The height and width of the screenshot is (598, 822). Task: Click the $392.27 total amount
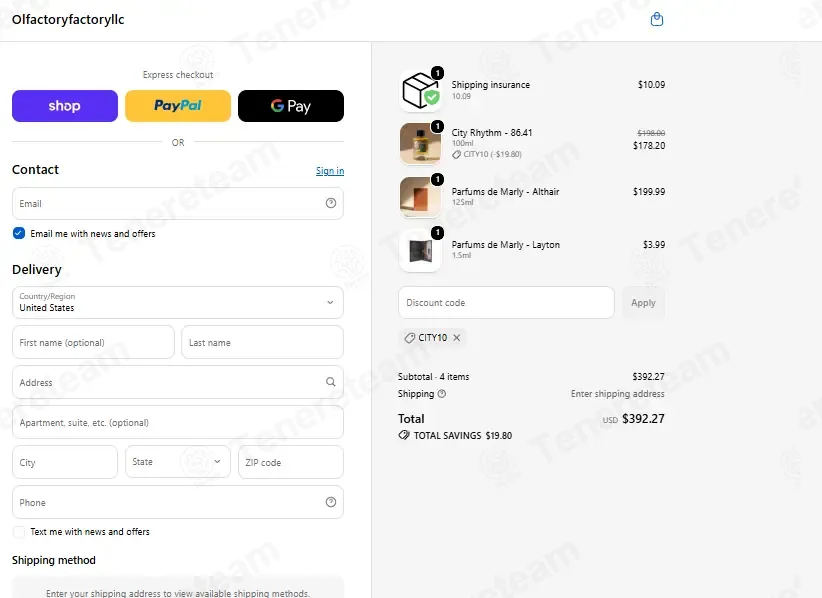click(643, 419)
